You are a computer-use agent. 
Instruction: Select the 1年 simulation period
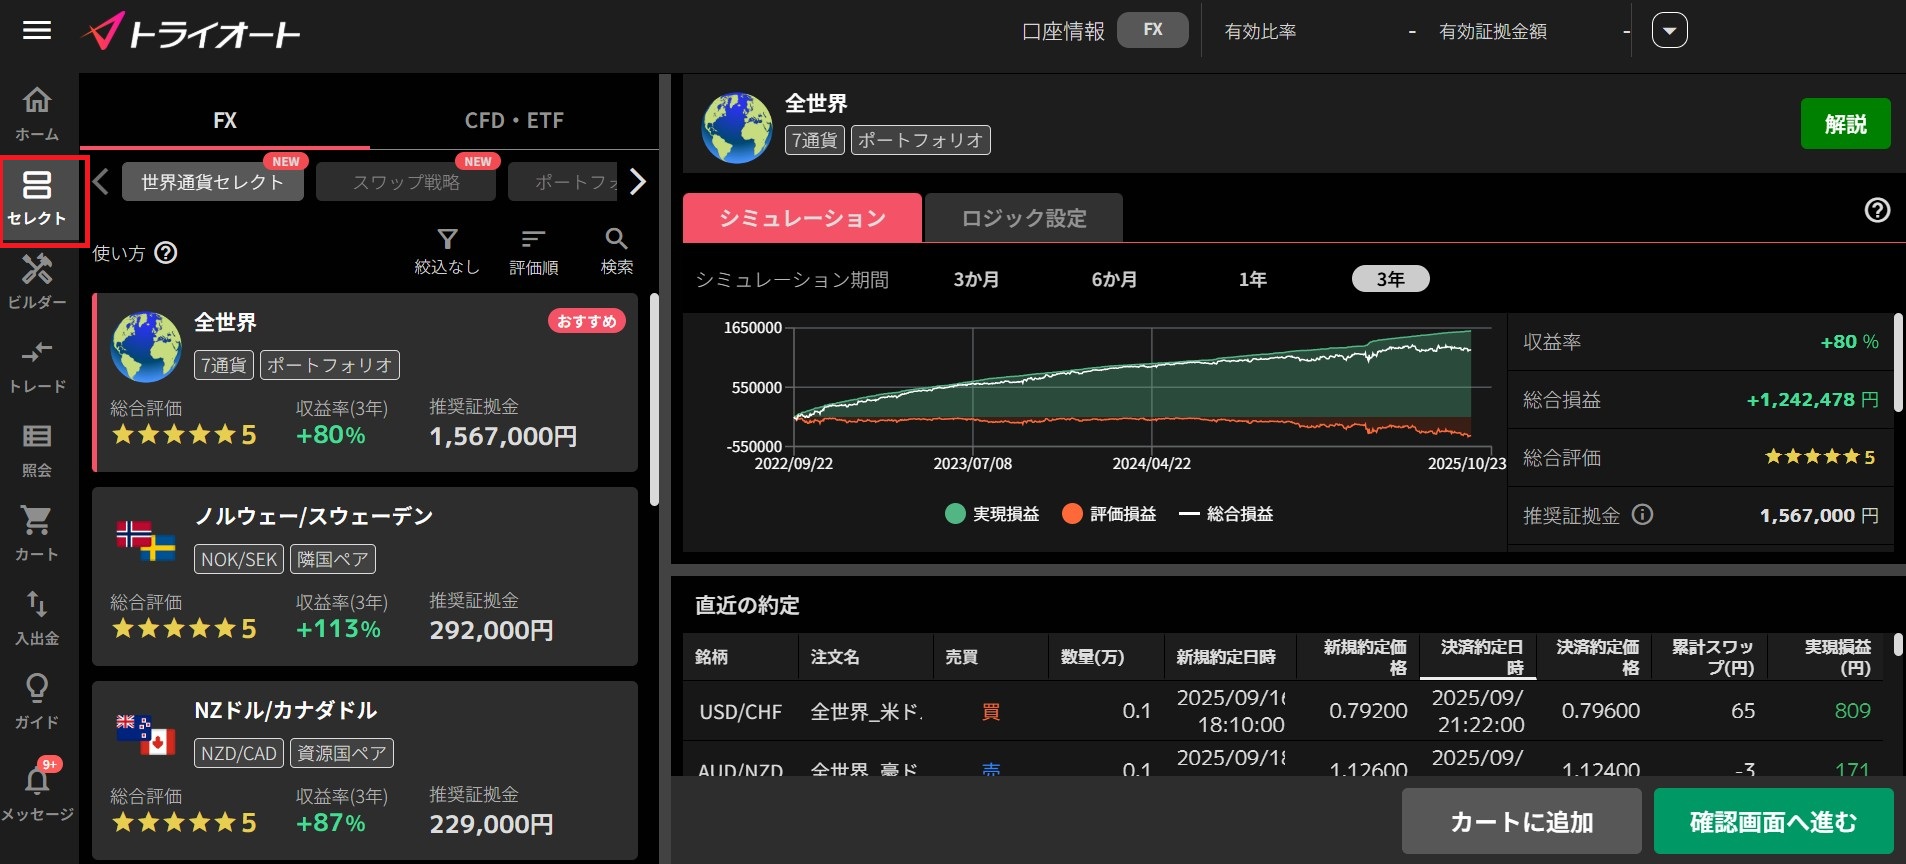[x=1252, y=279]
